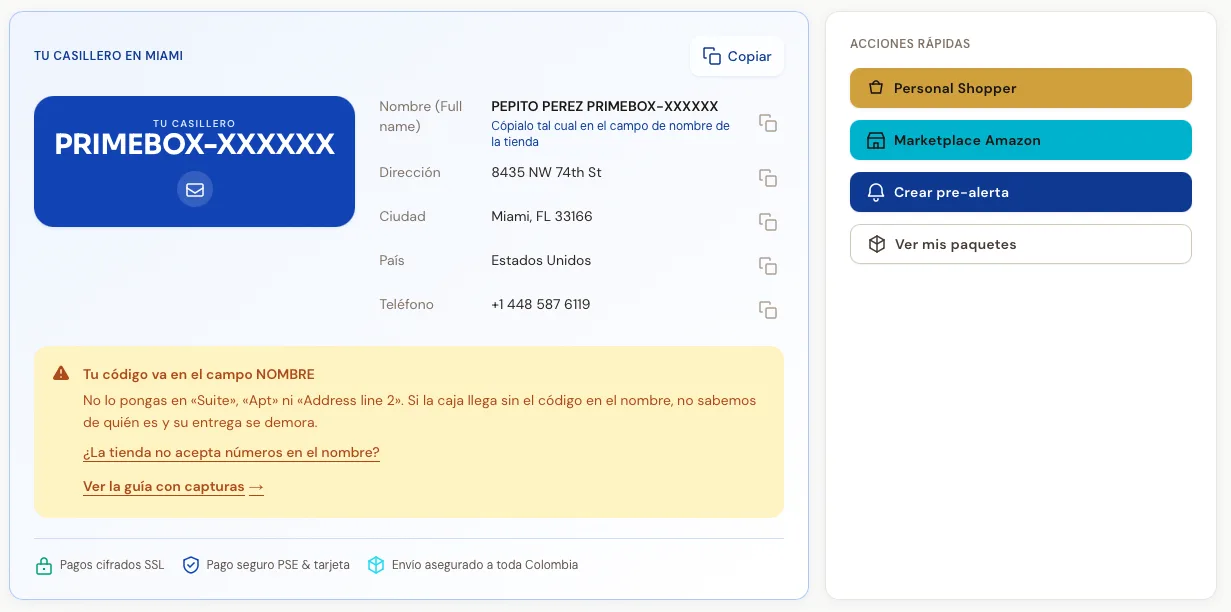Click Crear pre-alerta button
Image resolution: width=1231 pixels, height=612 pixels.
coord(1021,192)
